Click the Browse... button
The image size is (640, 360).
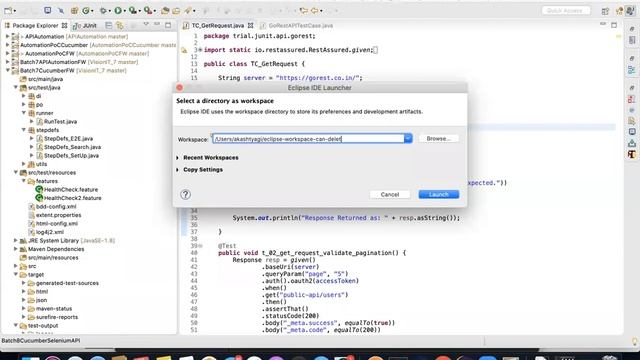pyautogui.click(x=438, y=139)
